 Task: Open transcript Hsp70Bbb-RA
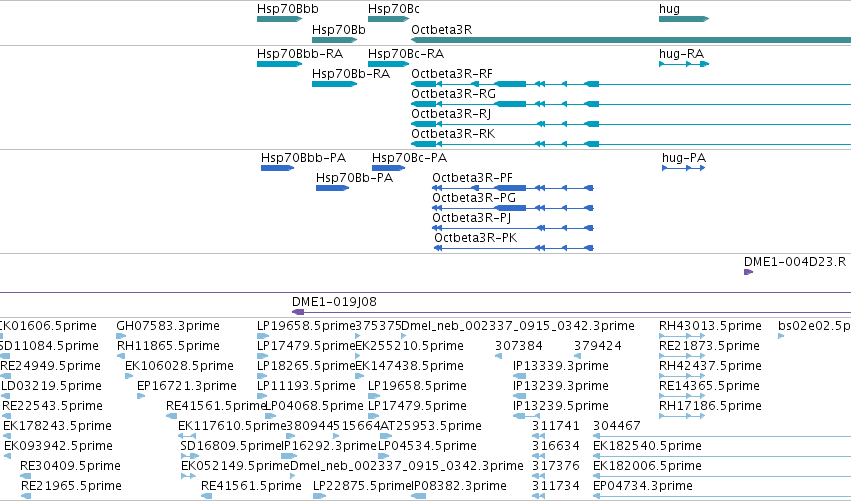(x=280, y=64)
